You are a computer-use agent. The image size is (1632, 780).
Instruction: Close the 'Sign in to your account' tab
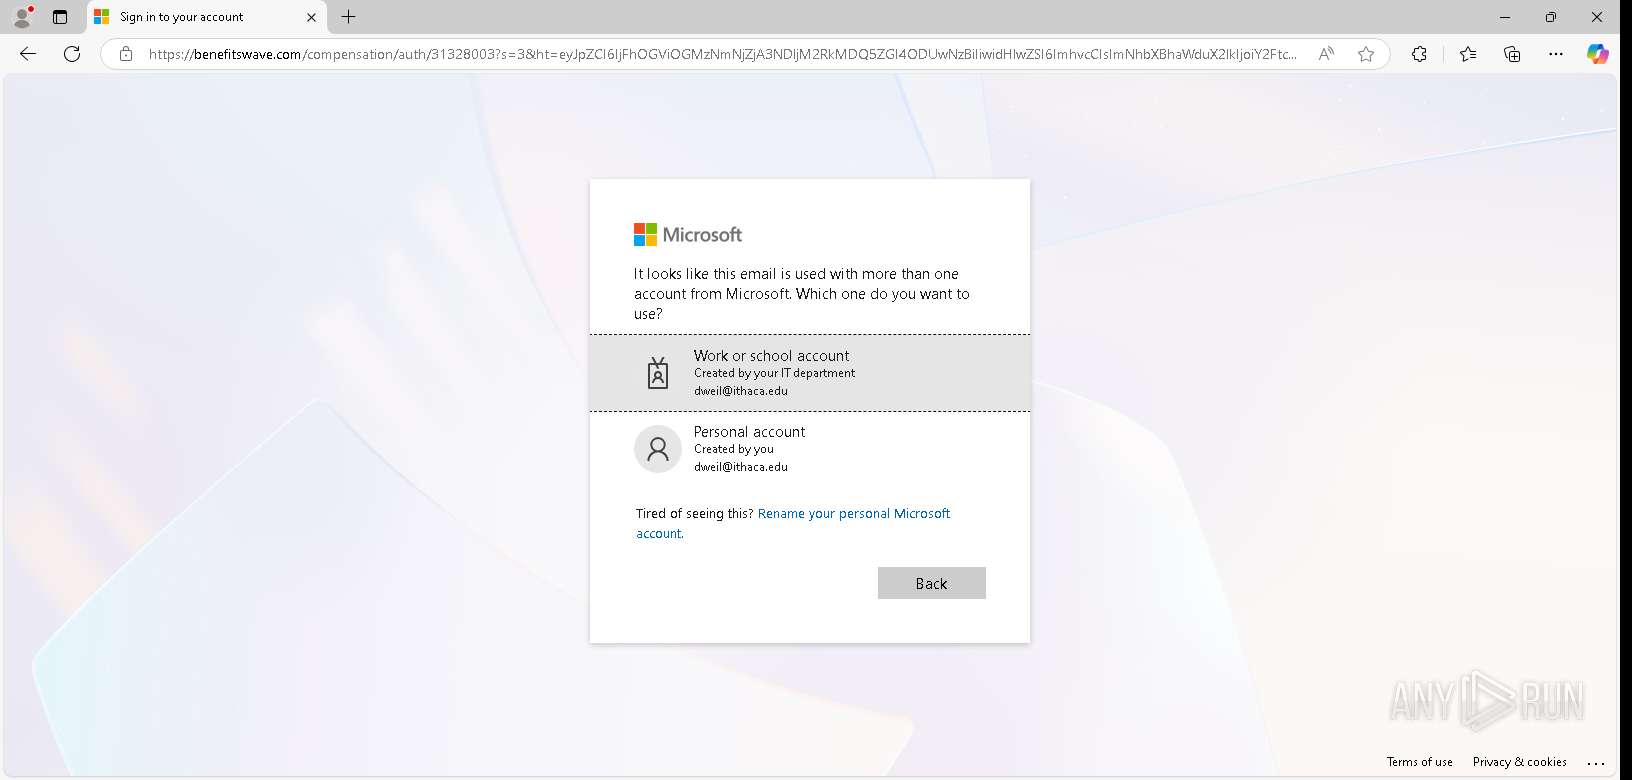coord(311,17)
